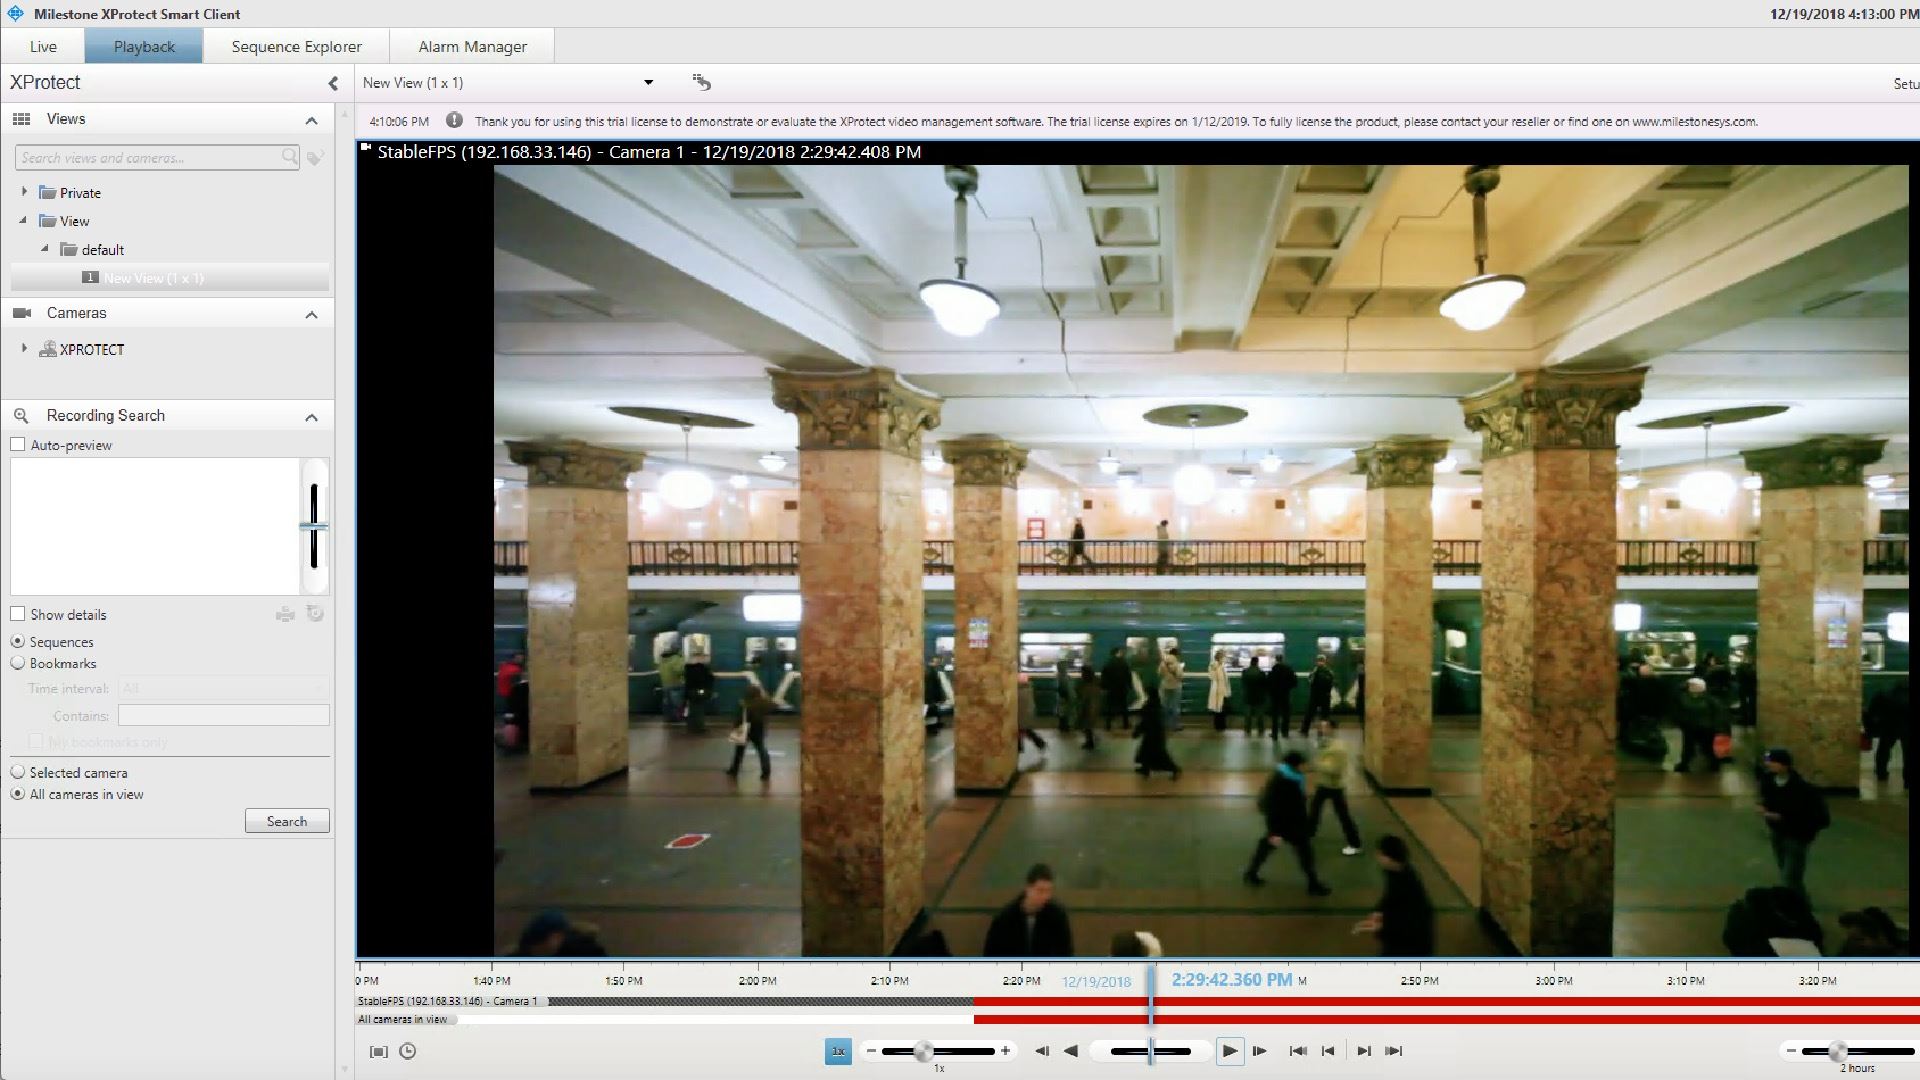Go to previous sequence
This screenshot has width=1920, height=1080.
pyautogui.click(x=1328, y=1051)
